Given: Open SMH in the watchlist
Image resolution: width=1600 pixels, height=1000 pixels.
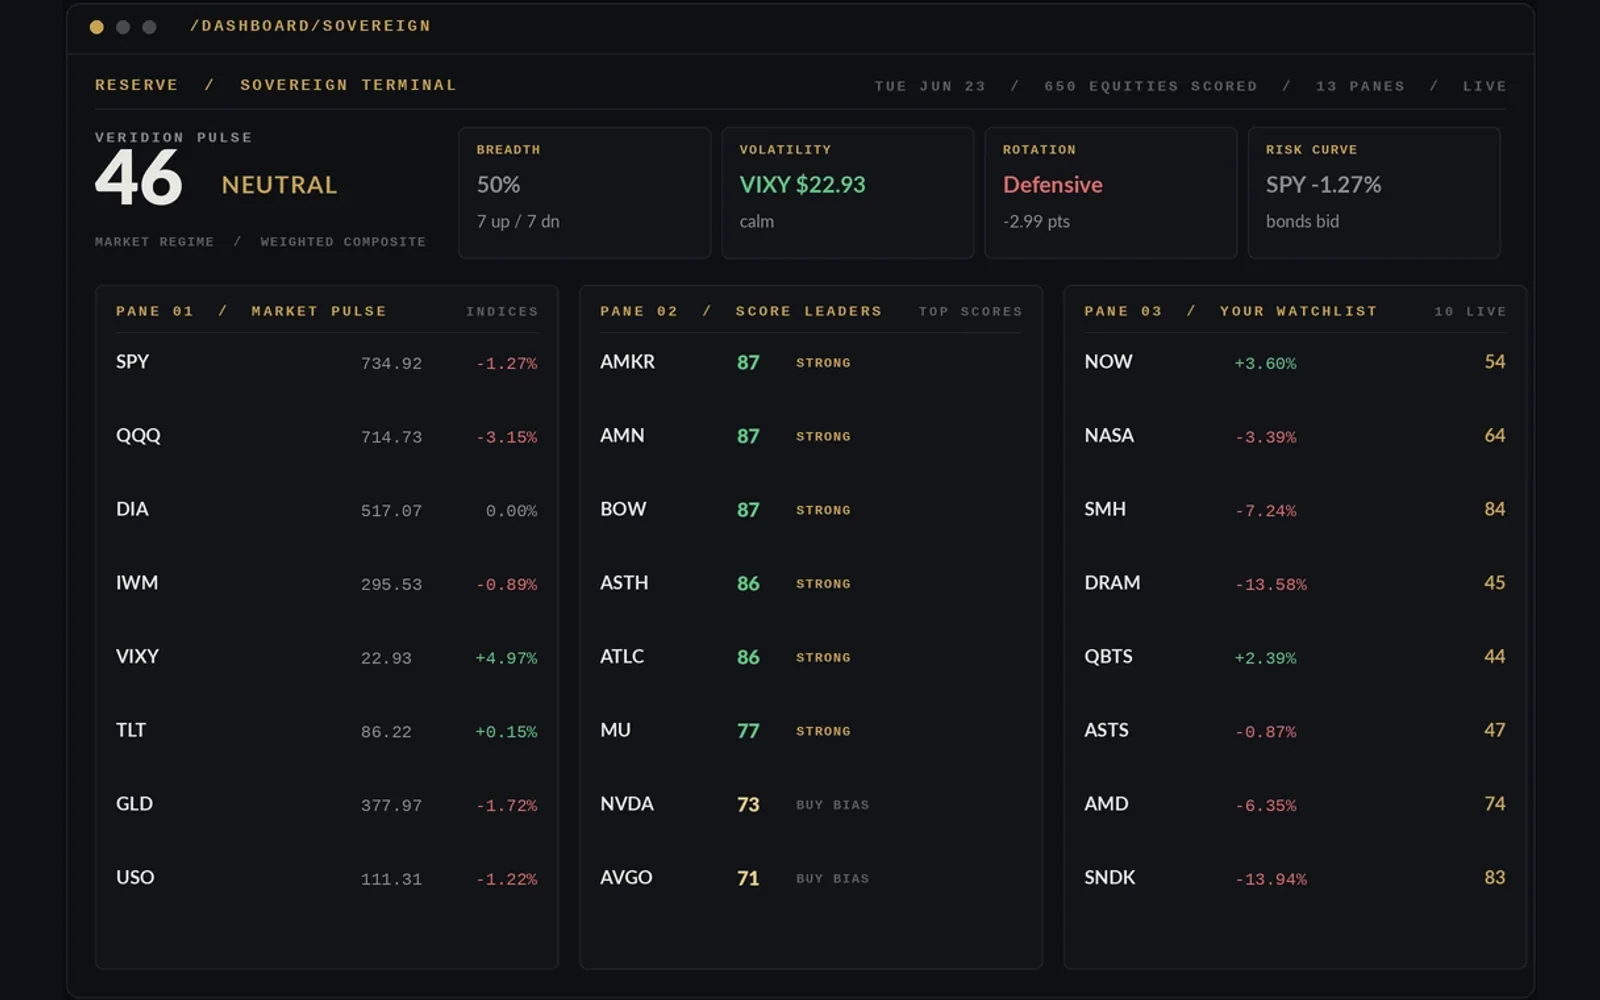Looking at the screenshot, I should (1295, 510).
